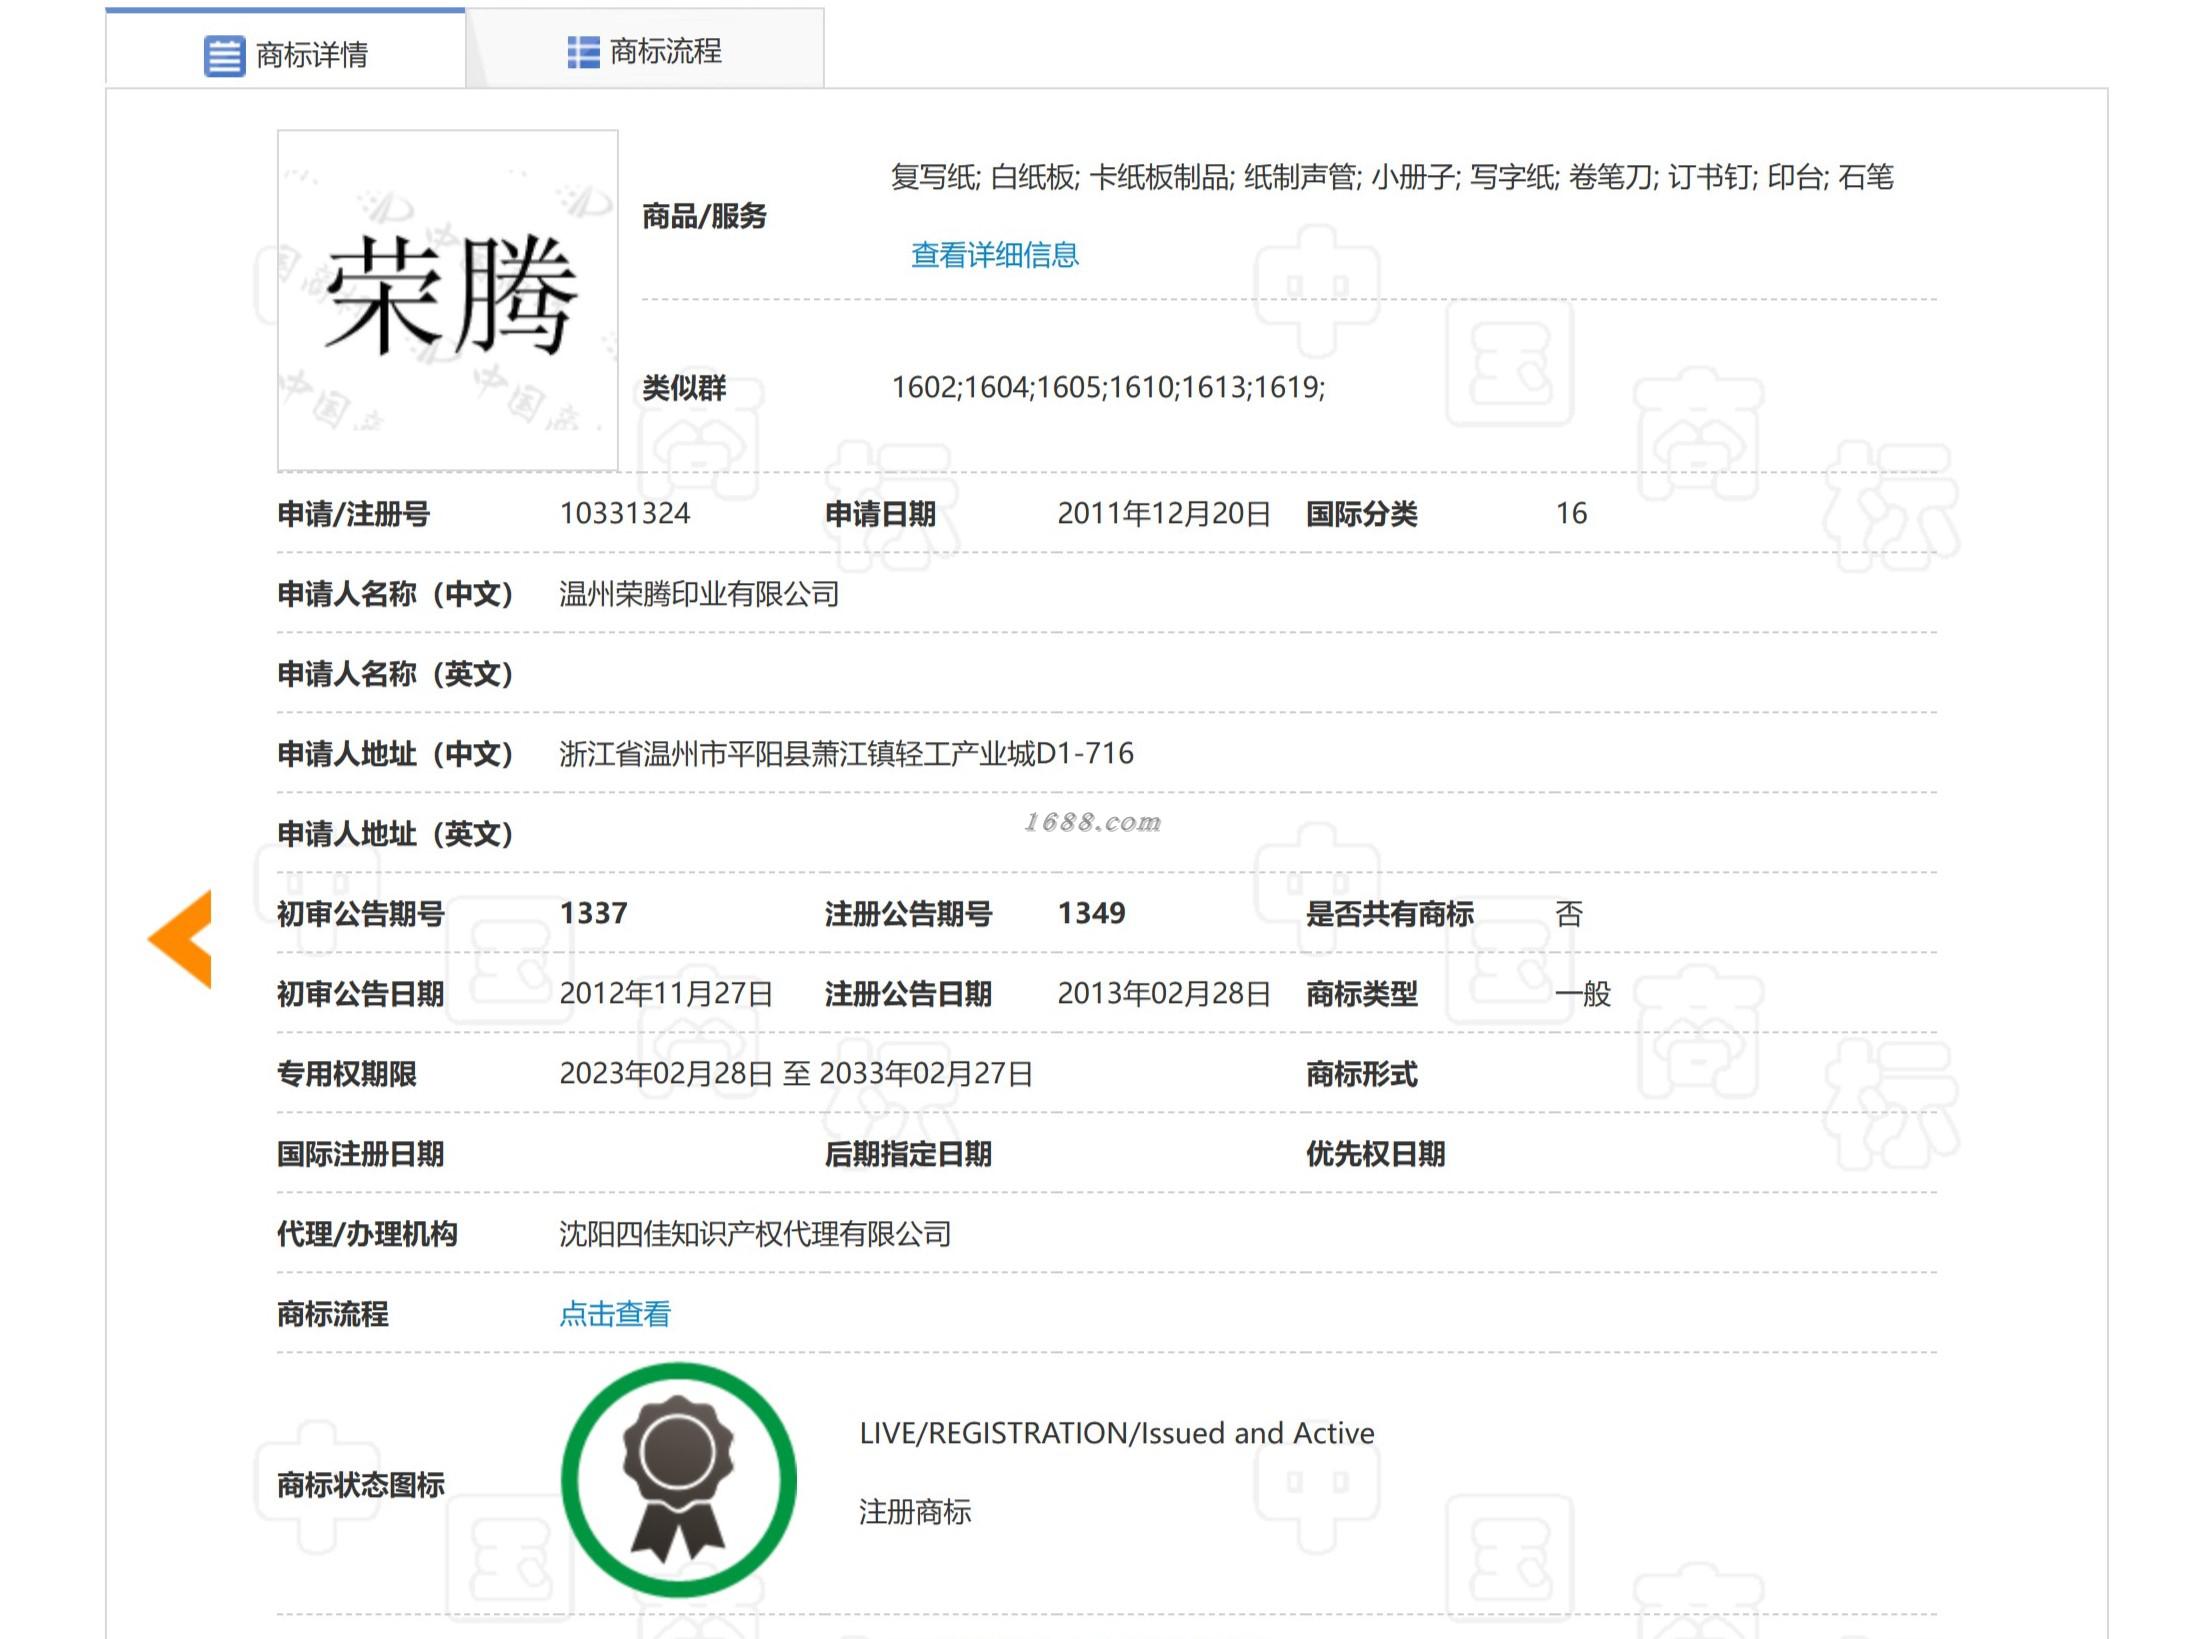Click the shared trademark value 否
This screenshot has height=1639, width=2185.
(x=1569, y=913)
